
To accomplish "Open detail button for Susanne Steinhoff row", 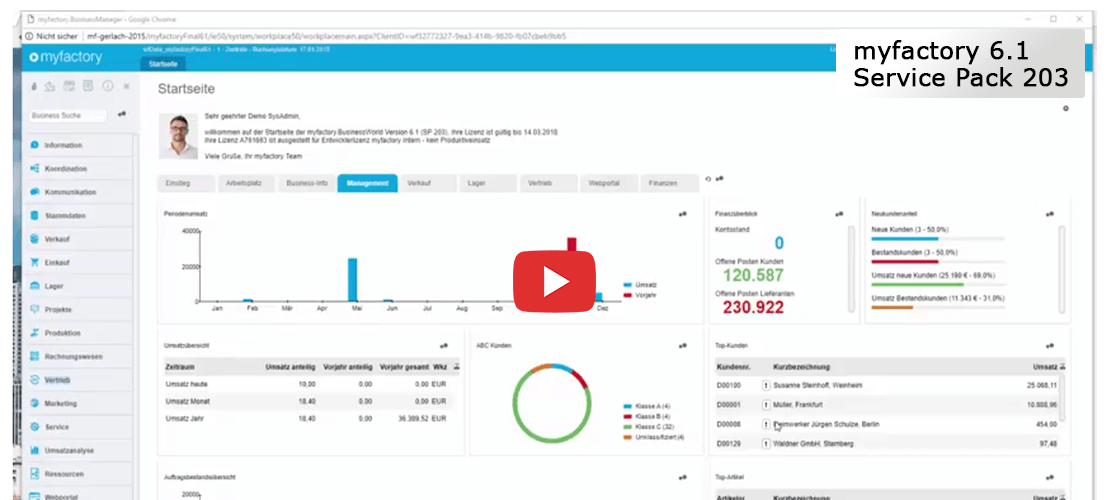I will [765, 386].
